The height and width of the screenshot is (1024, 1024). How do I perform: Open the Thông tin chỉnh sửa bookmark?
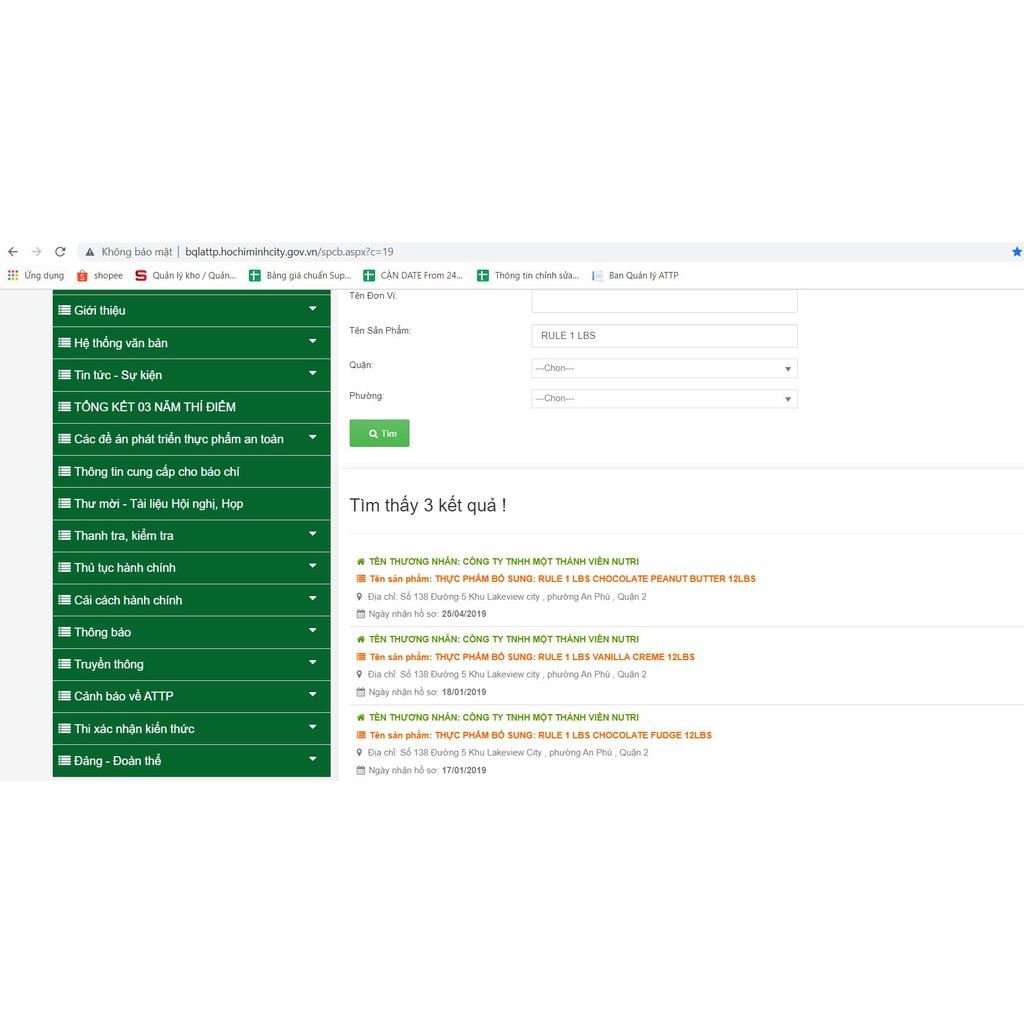pos(528,276)
